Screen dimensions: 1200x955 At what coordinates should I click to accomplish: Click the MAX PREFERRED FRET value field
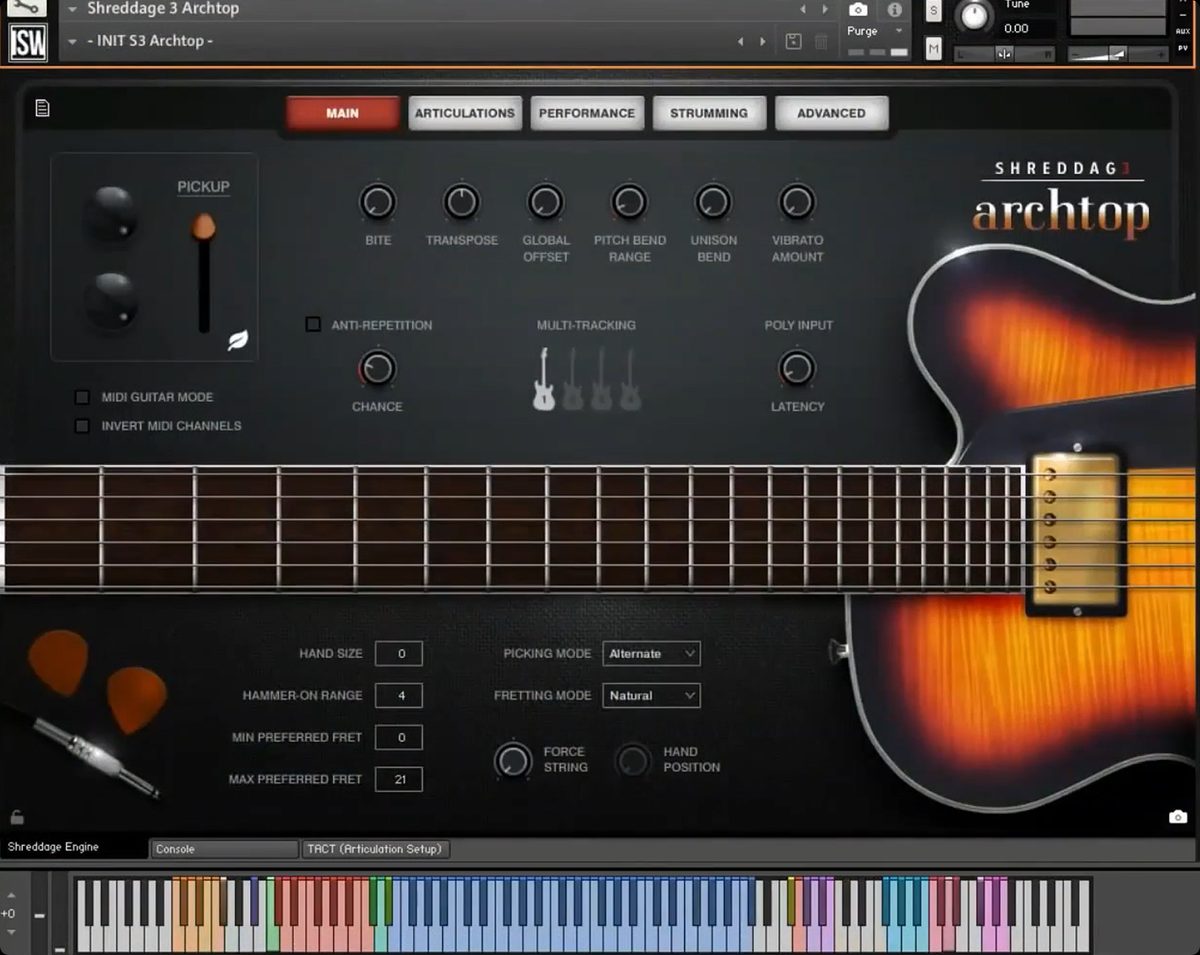399,779
